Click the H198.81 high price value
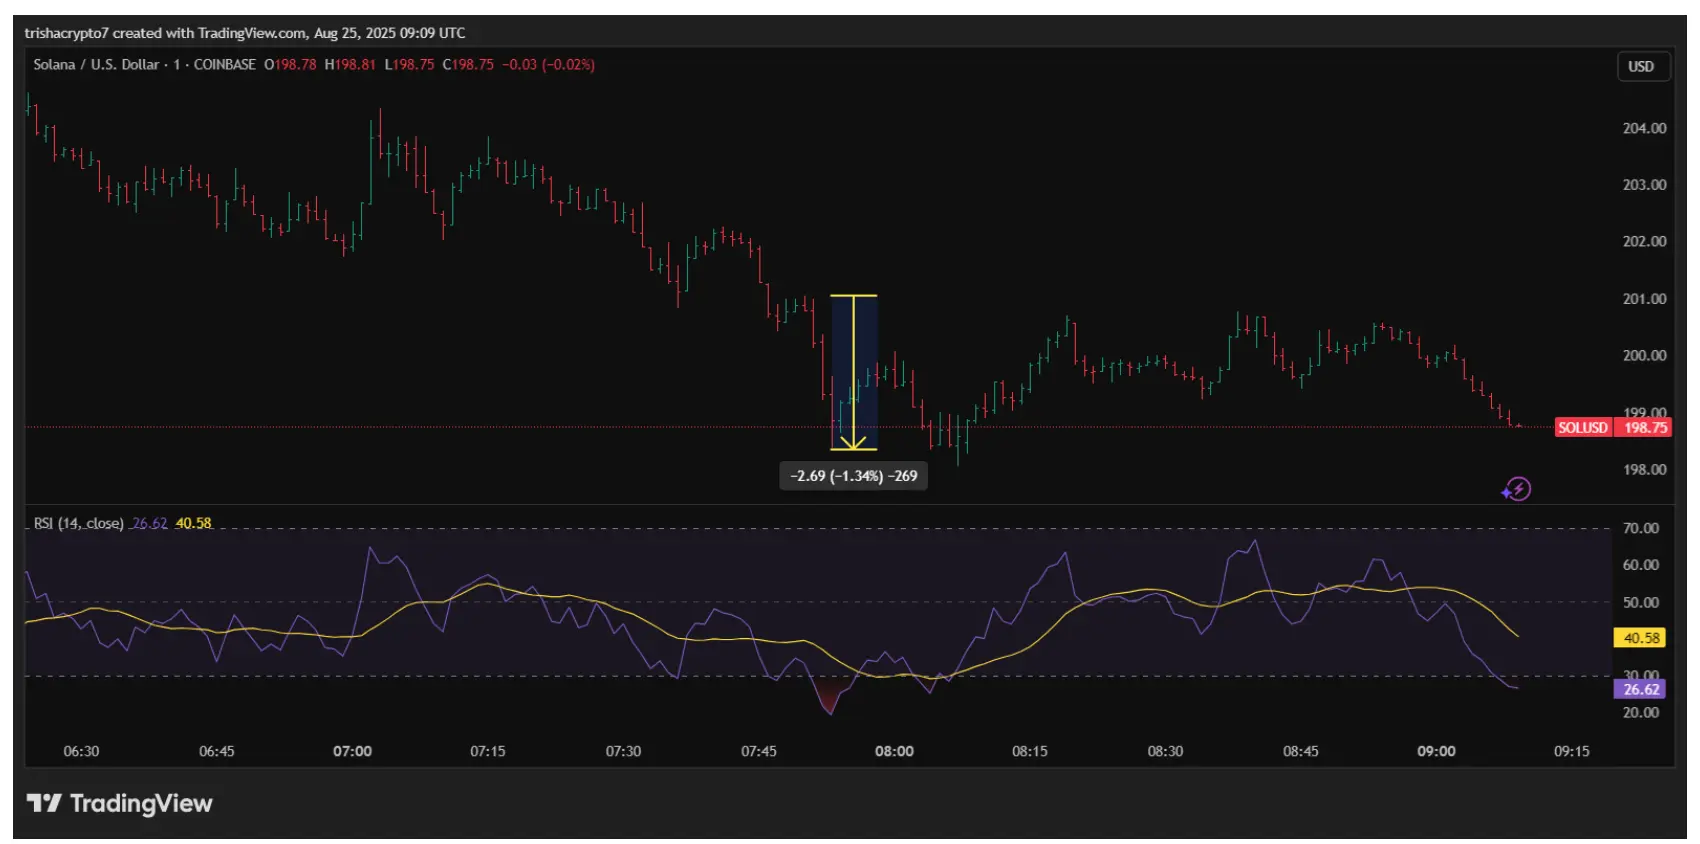The height and width of the screenshot is (844, 1700). (x=350, y=64)
